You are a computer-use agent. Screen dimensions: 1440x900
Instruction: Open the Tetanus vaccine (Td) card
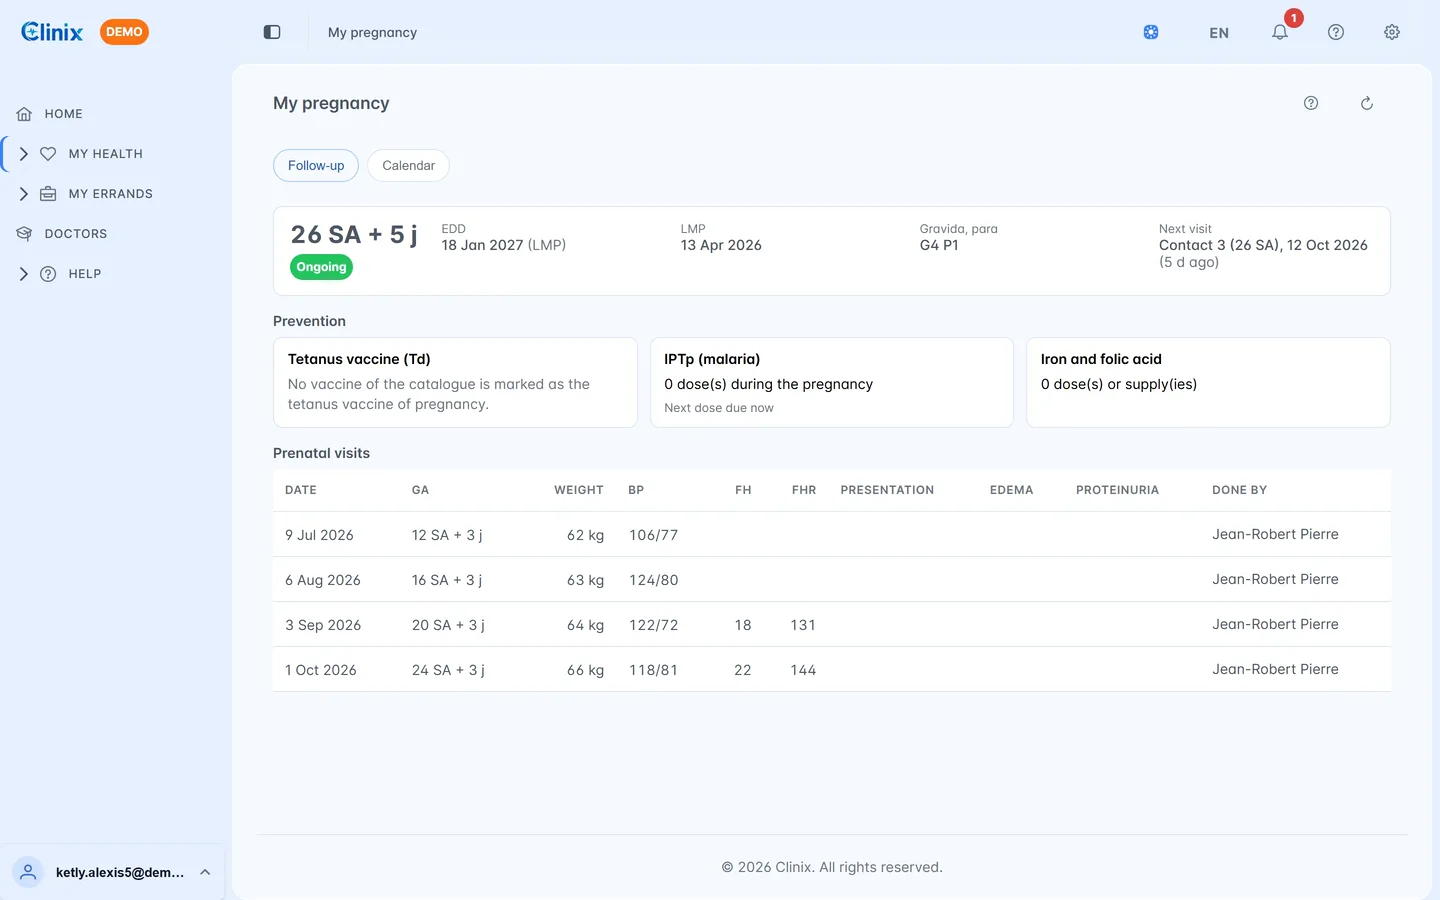(455, 382)
